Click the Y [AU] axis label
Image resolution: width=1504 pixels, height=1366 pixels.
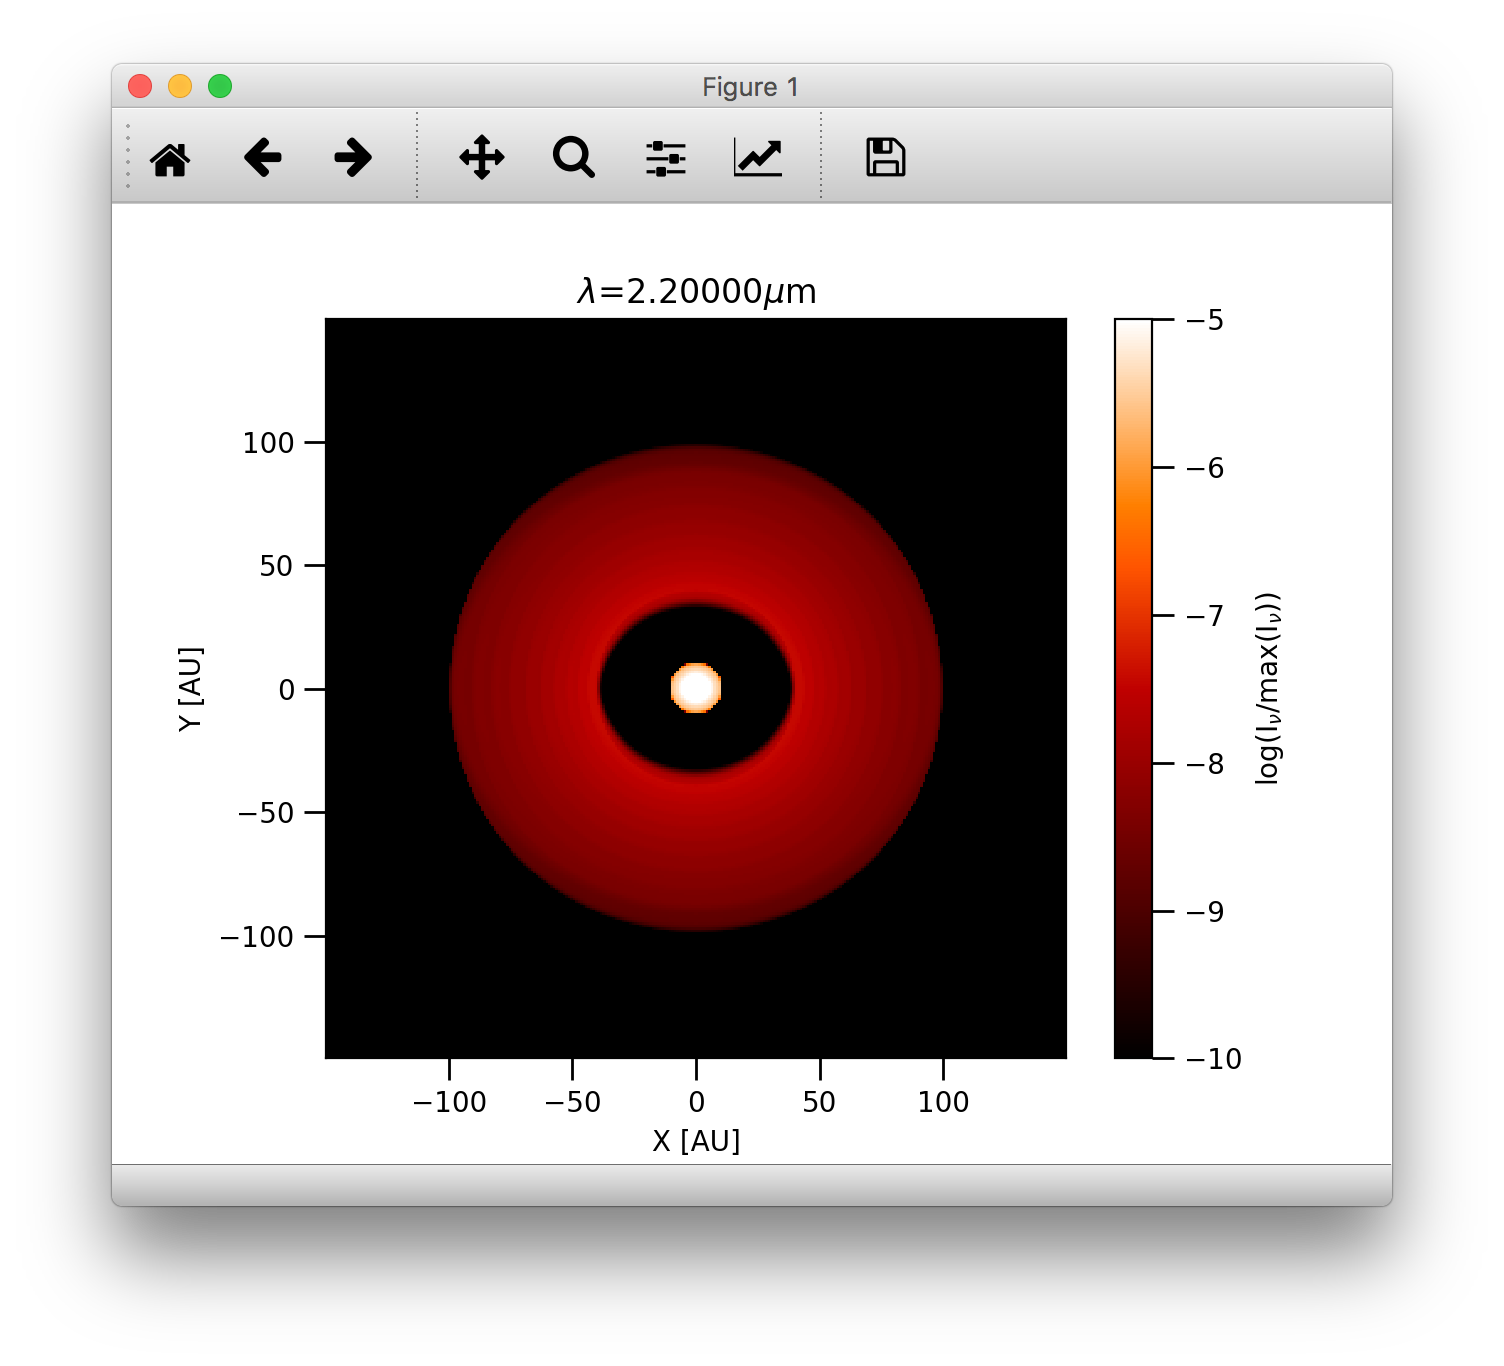pos(191,688)
